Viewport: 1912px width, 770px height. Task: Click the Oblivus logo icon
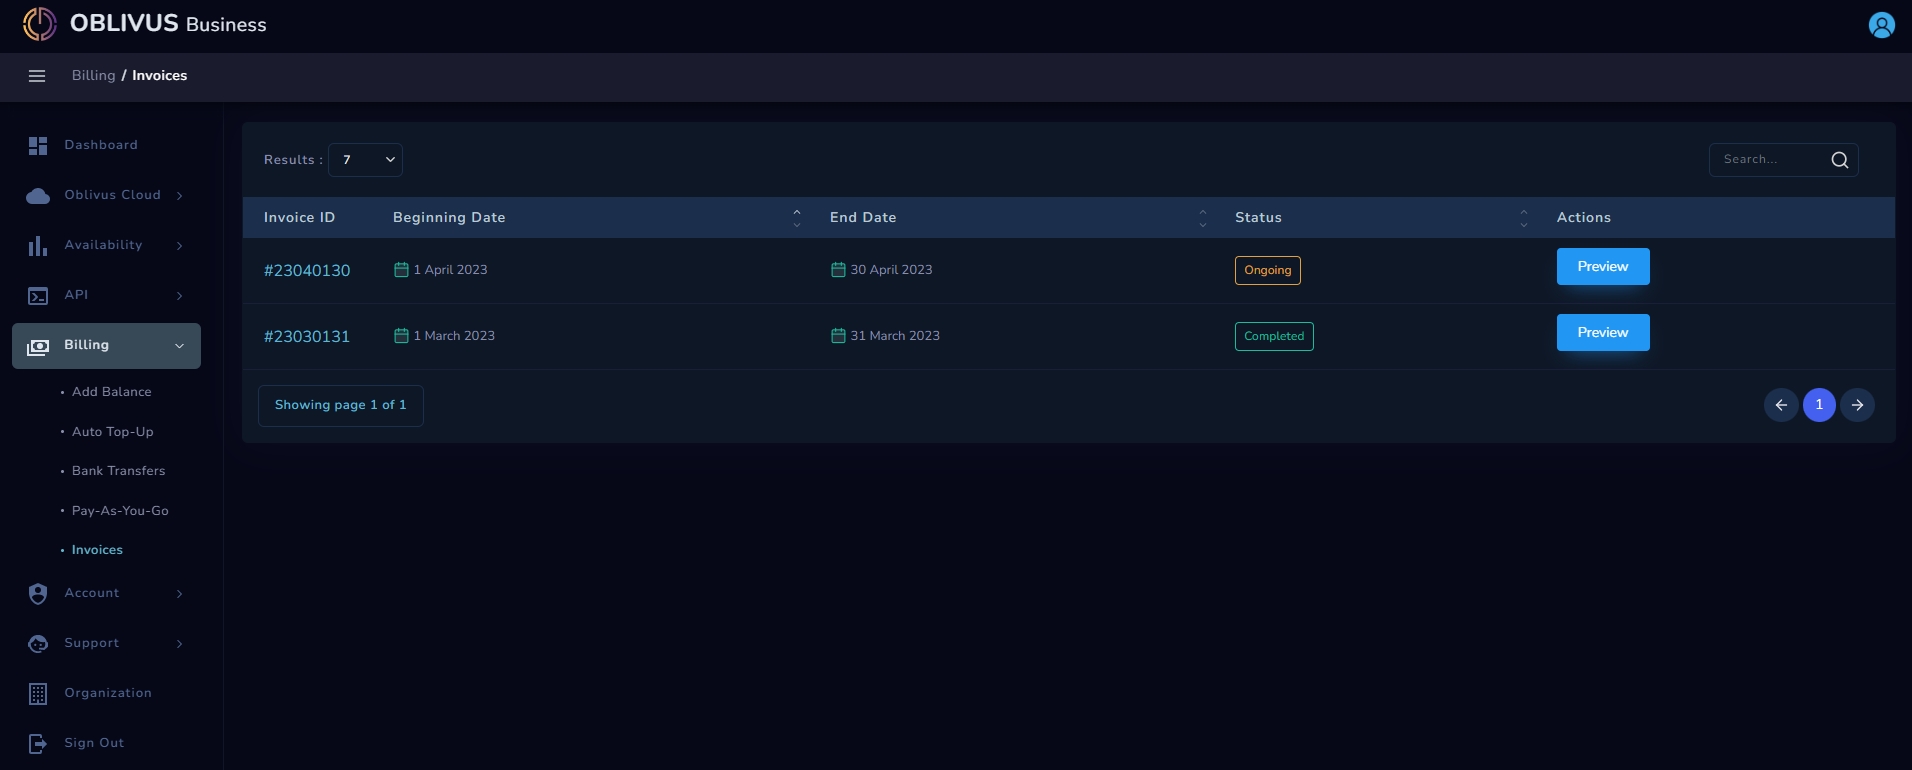click(40, 24)
